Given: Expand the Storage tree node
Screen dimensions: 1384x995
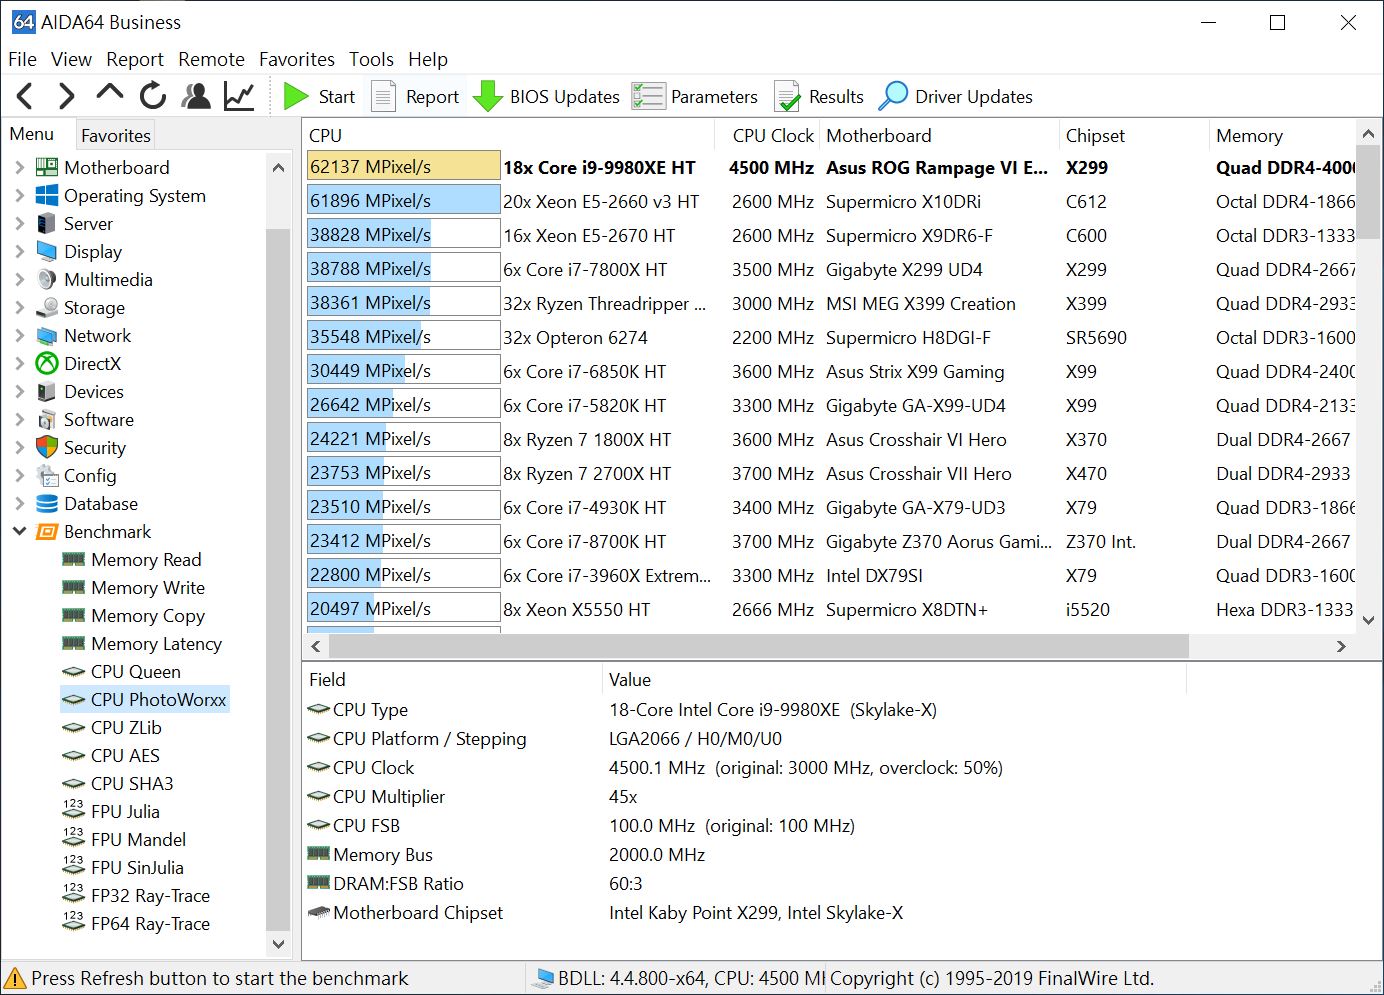Looking at the screenshot, I should click(x=19, y=307).
